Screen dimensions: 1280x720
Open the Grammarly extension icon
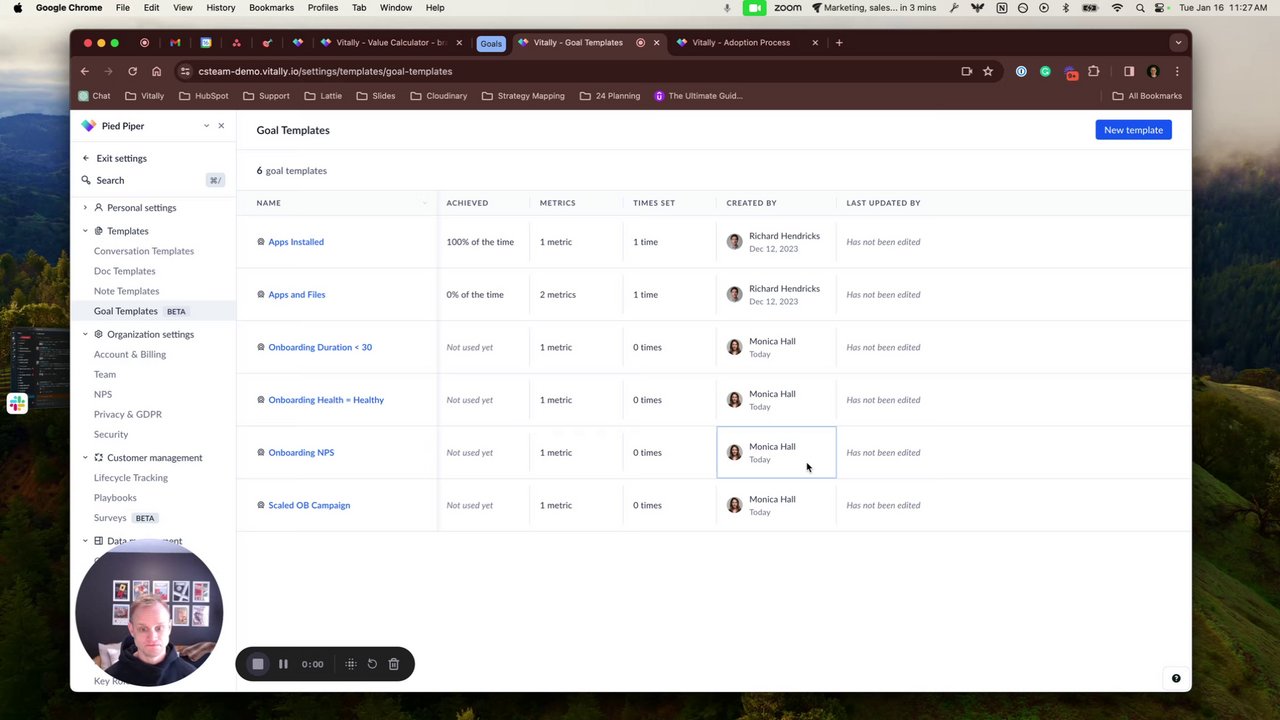(1045, 72)
